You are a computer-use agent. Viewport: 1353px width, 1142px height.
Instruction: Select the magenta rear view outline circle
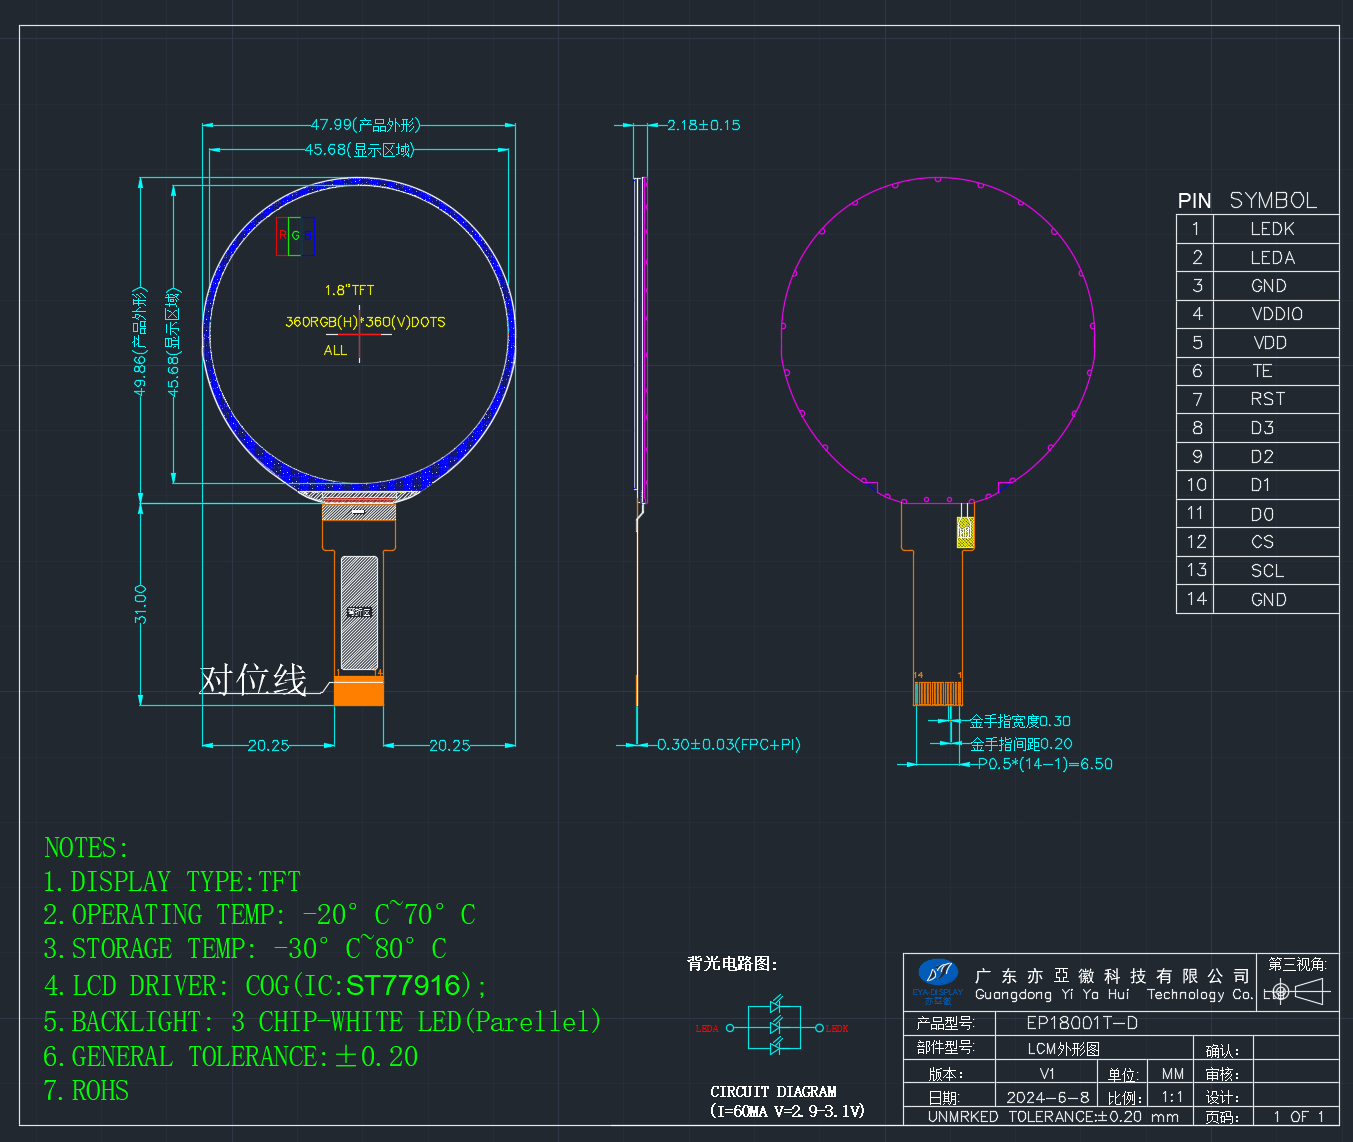(x=937, y=341)
